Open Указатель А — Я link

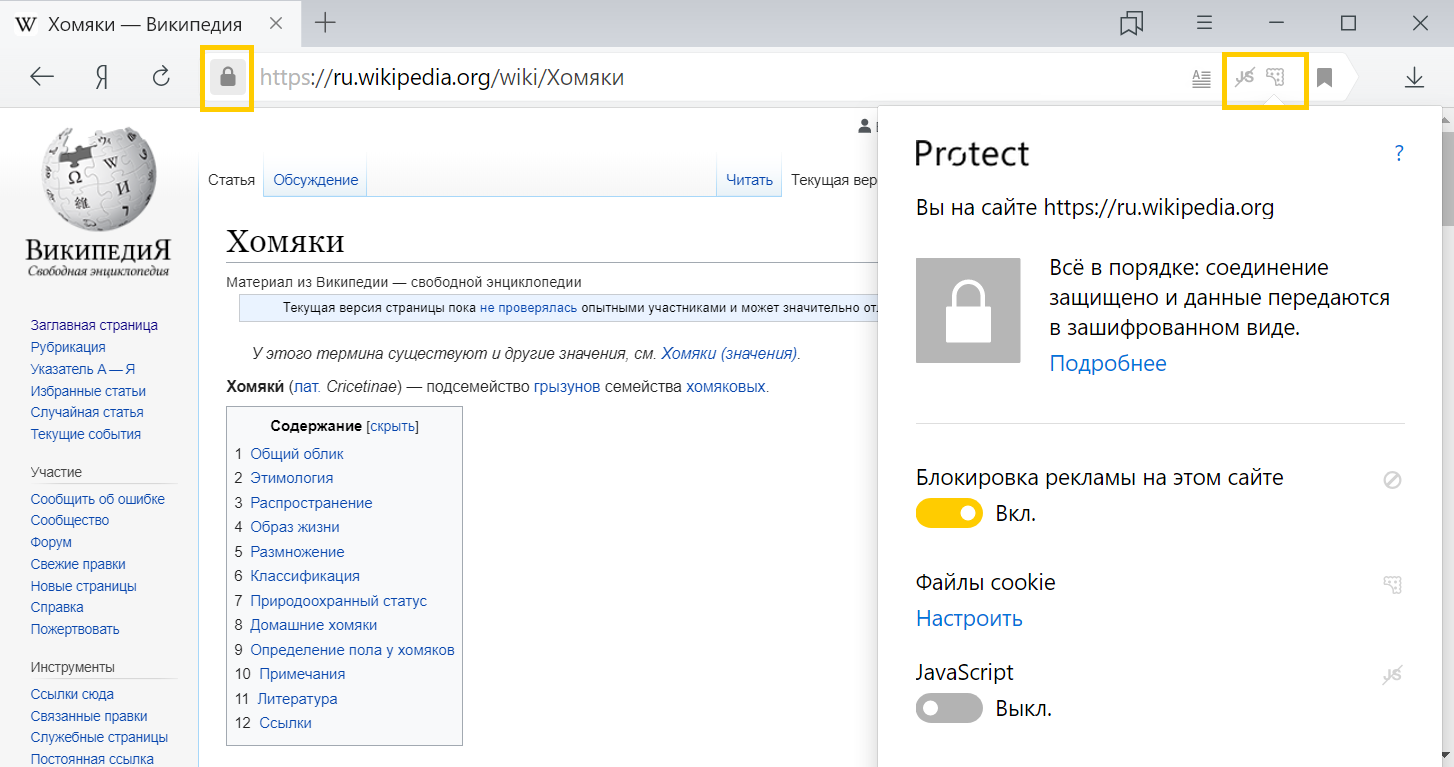(83, 369)
